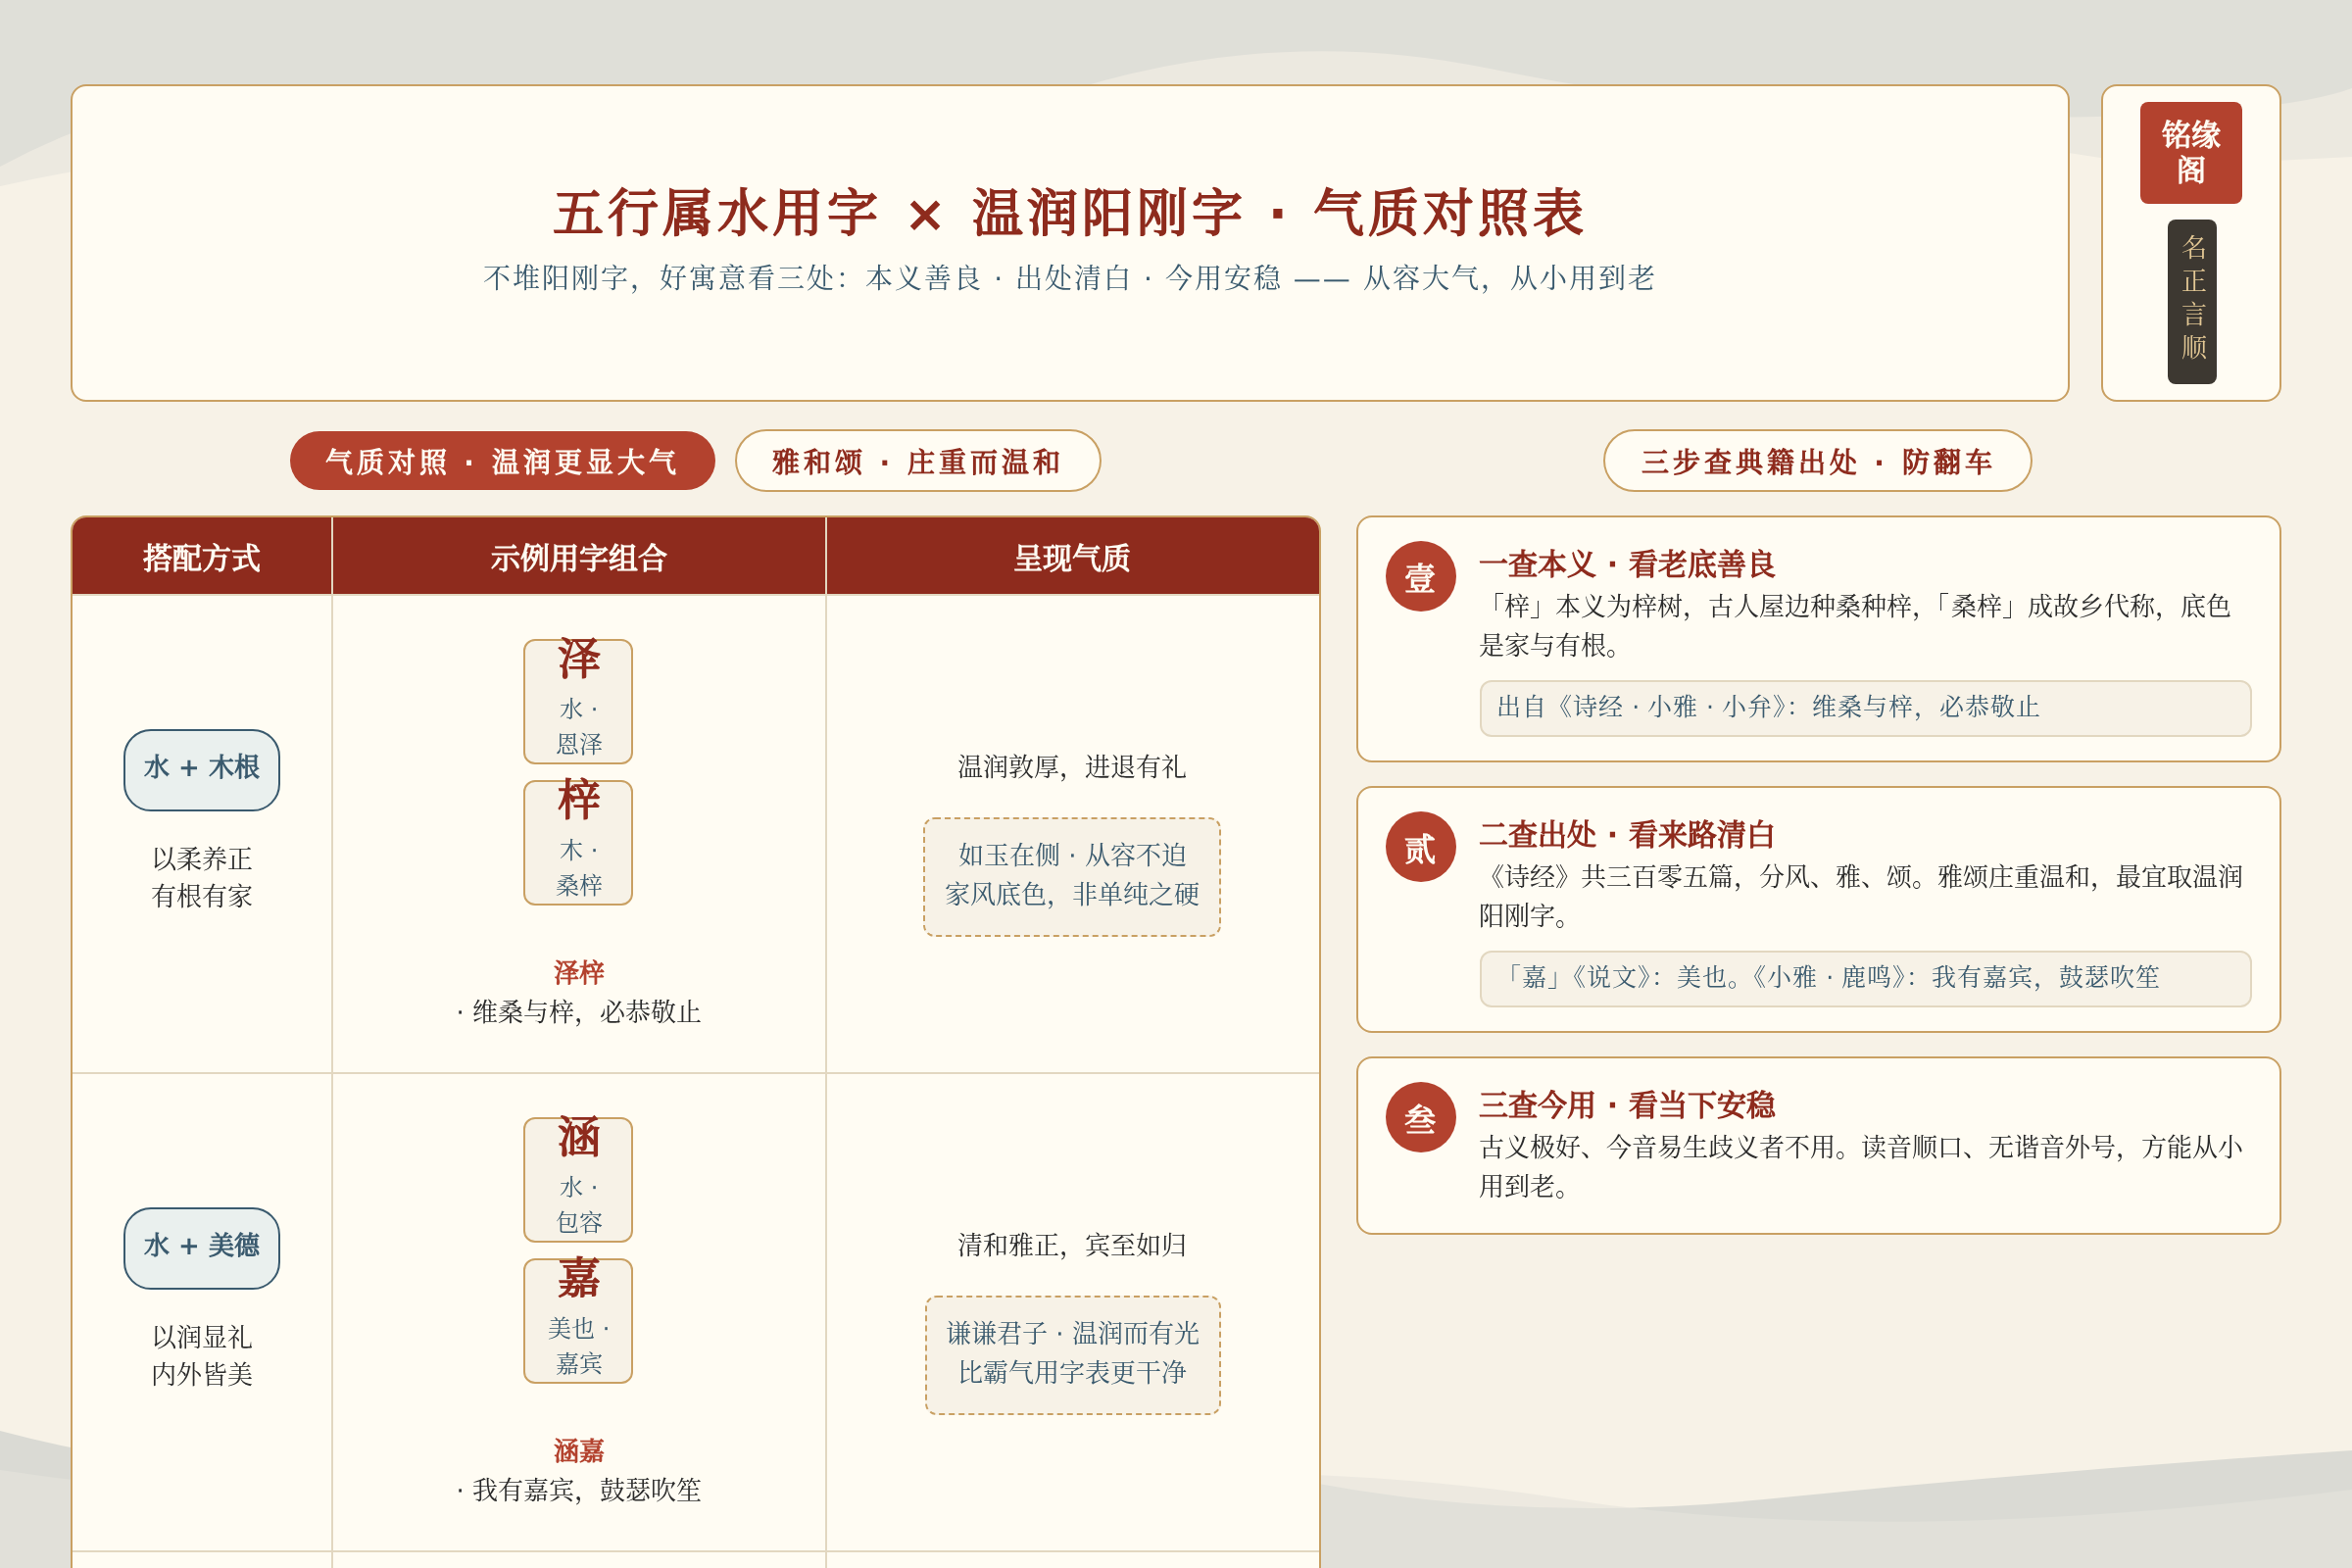Select the 涵 character tile
The image size is (2352, 1568).
pos(578,1179)
